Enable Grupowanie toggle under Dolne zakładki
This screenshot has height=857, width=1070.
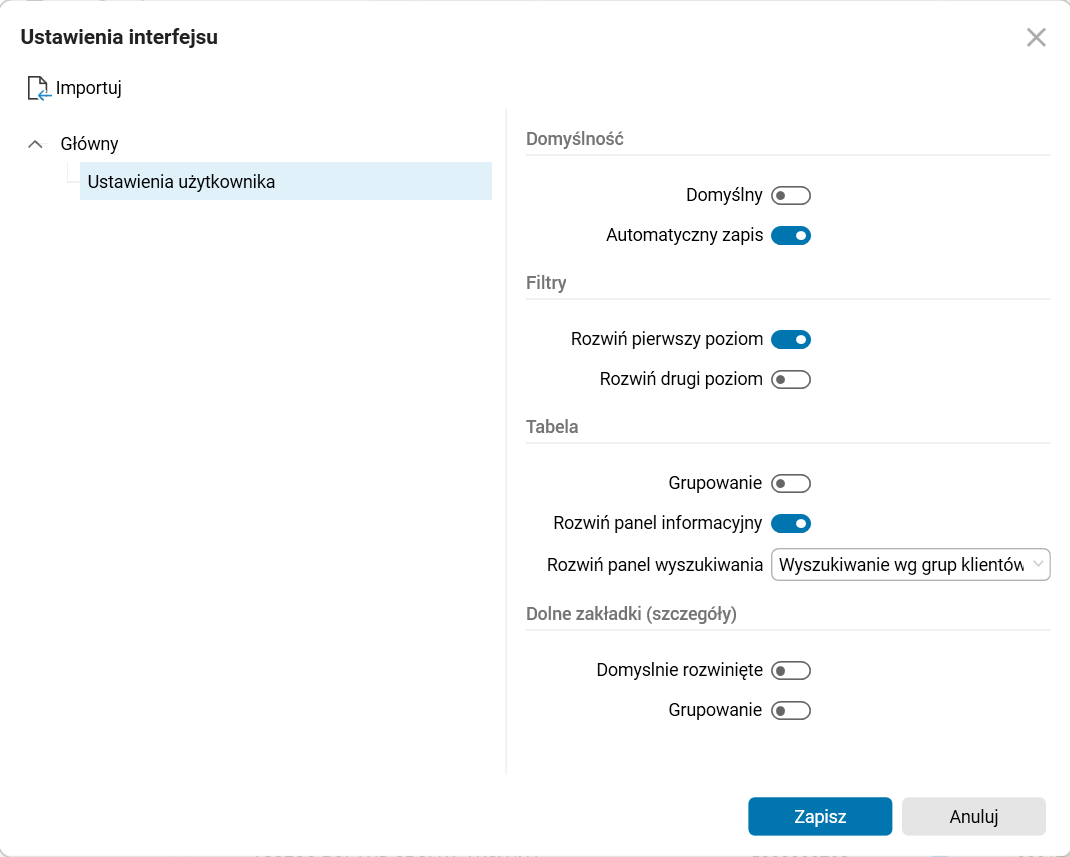tap(790, 711)
